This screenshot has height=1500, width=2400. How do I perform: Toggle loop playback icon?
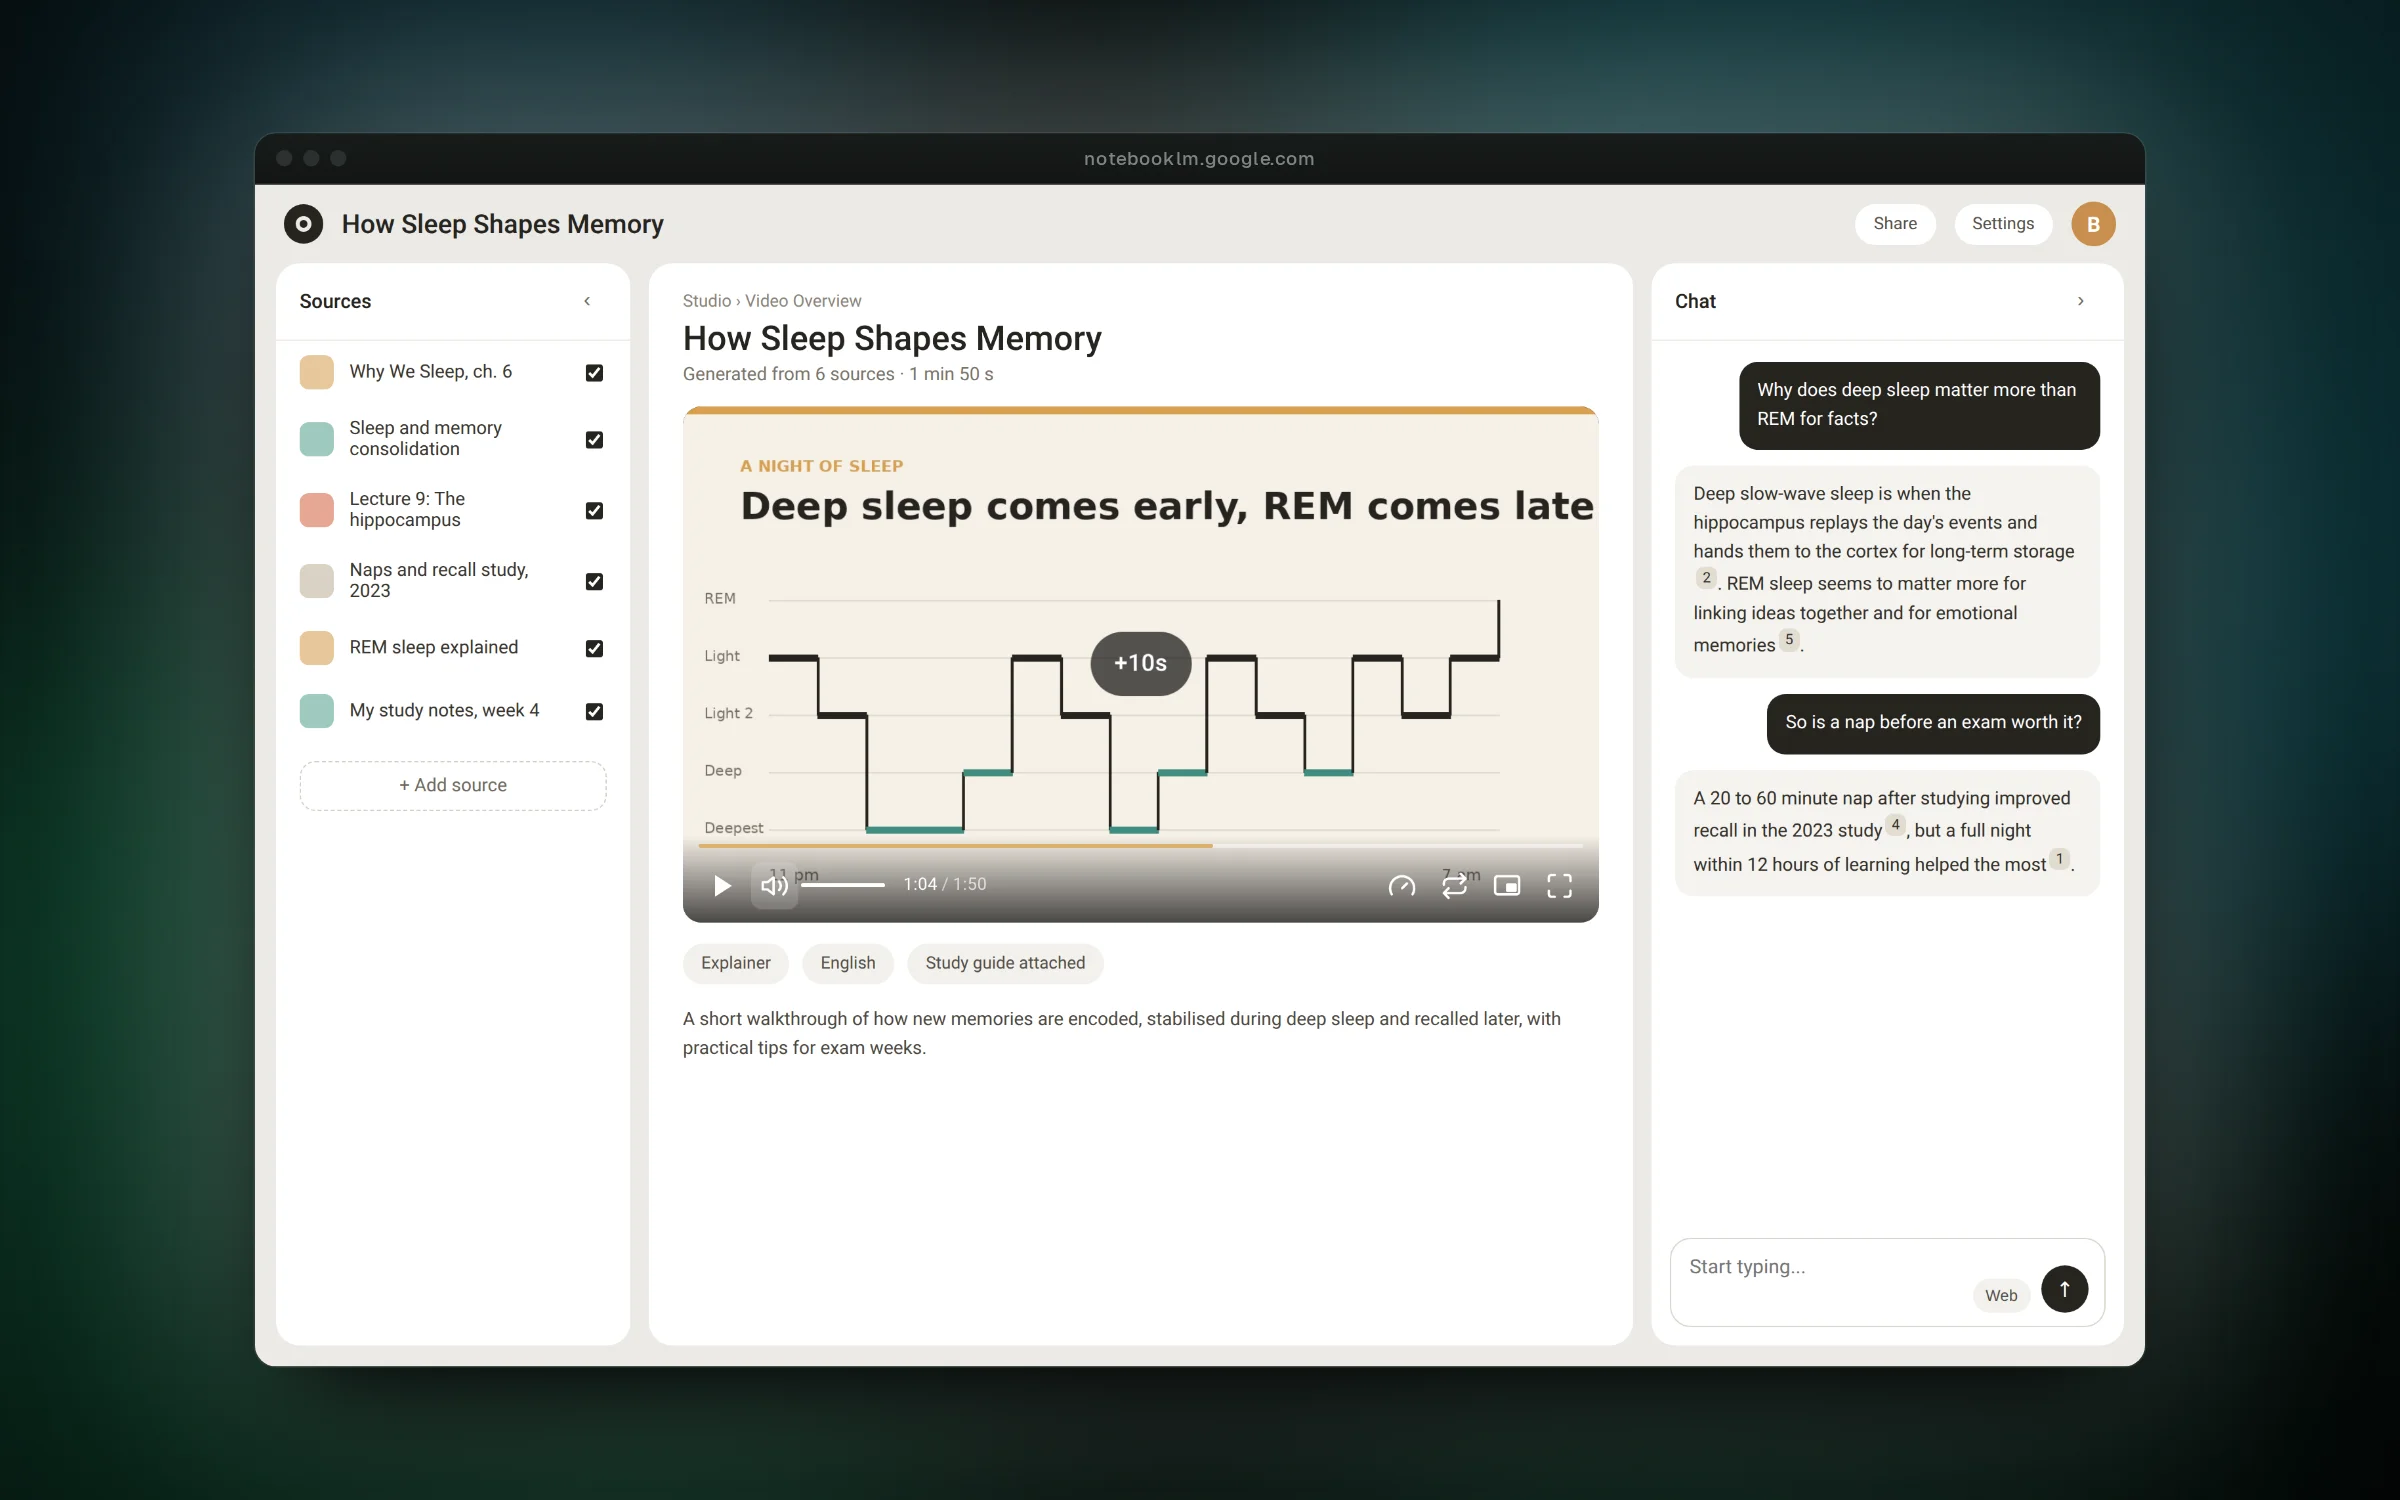pos(1455,885)
